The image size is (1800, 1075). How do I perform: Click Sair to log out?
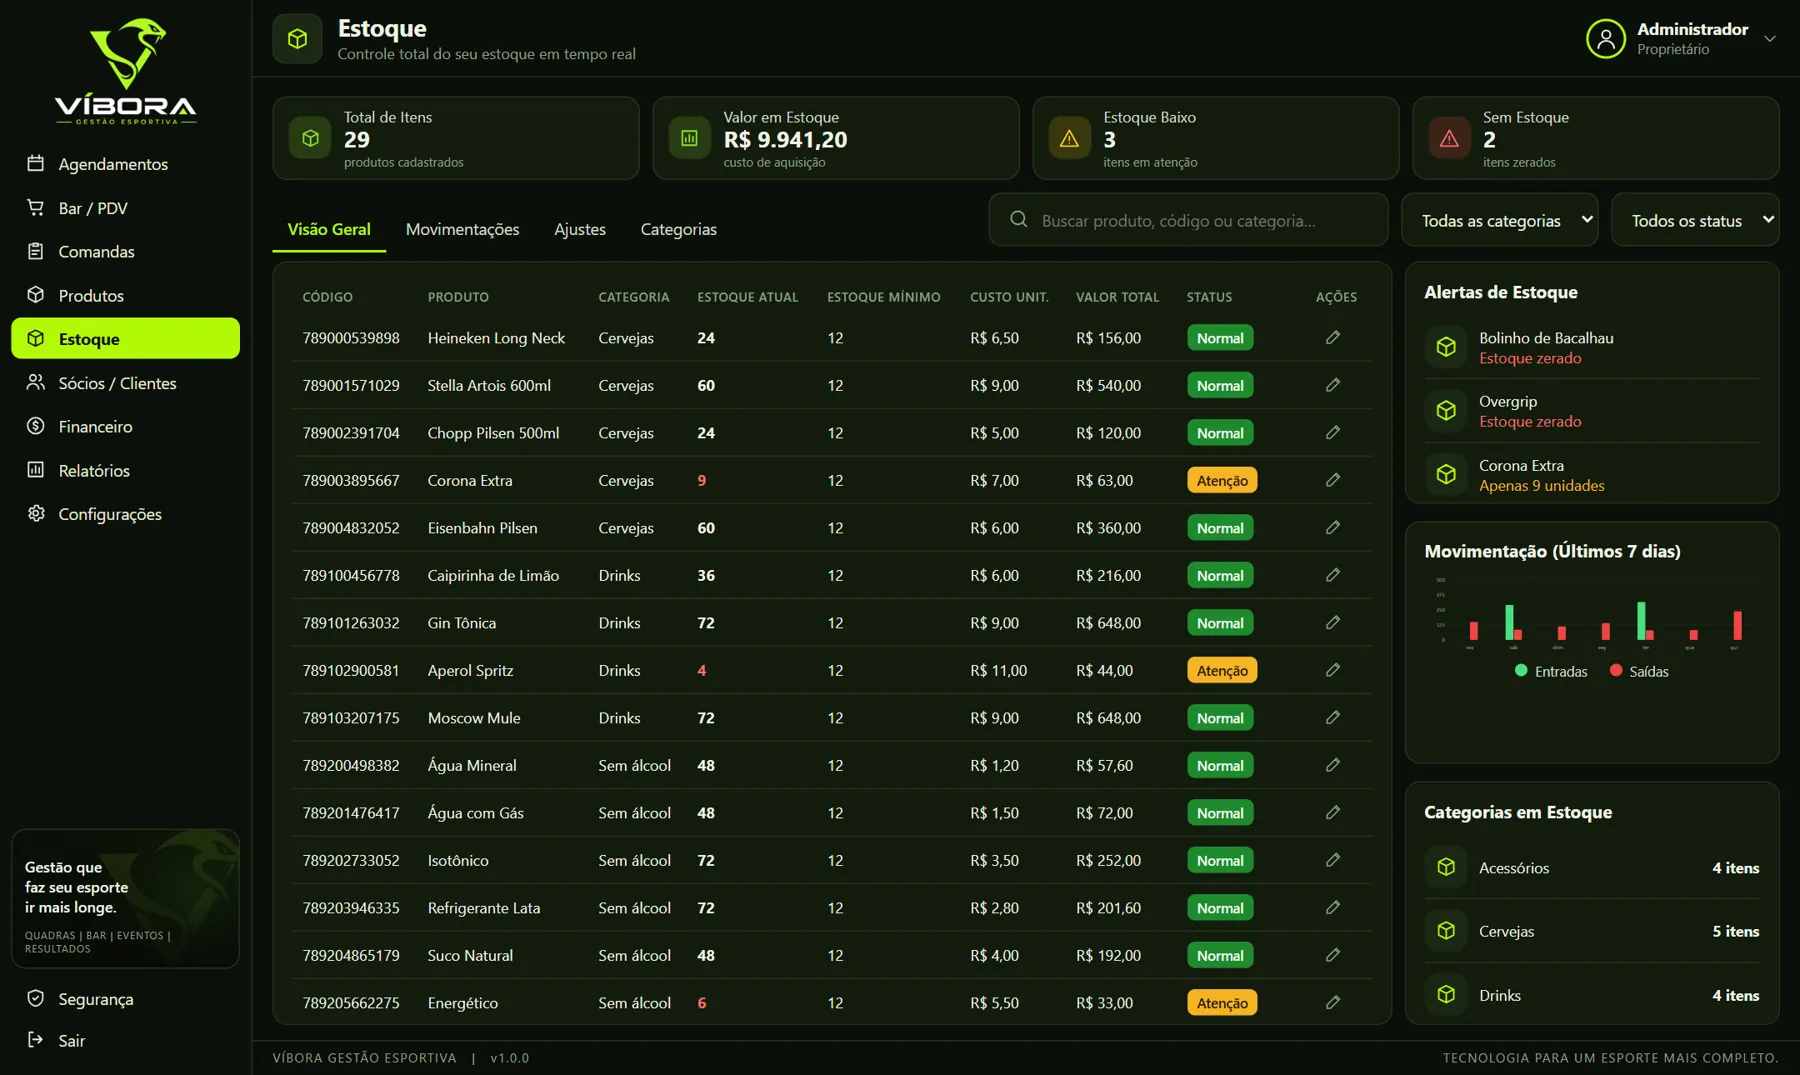click(125, 1040)
